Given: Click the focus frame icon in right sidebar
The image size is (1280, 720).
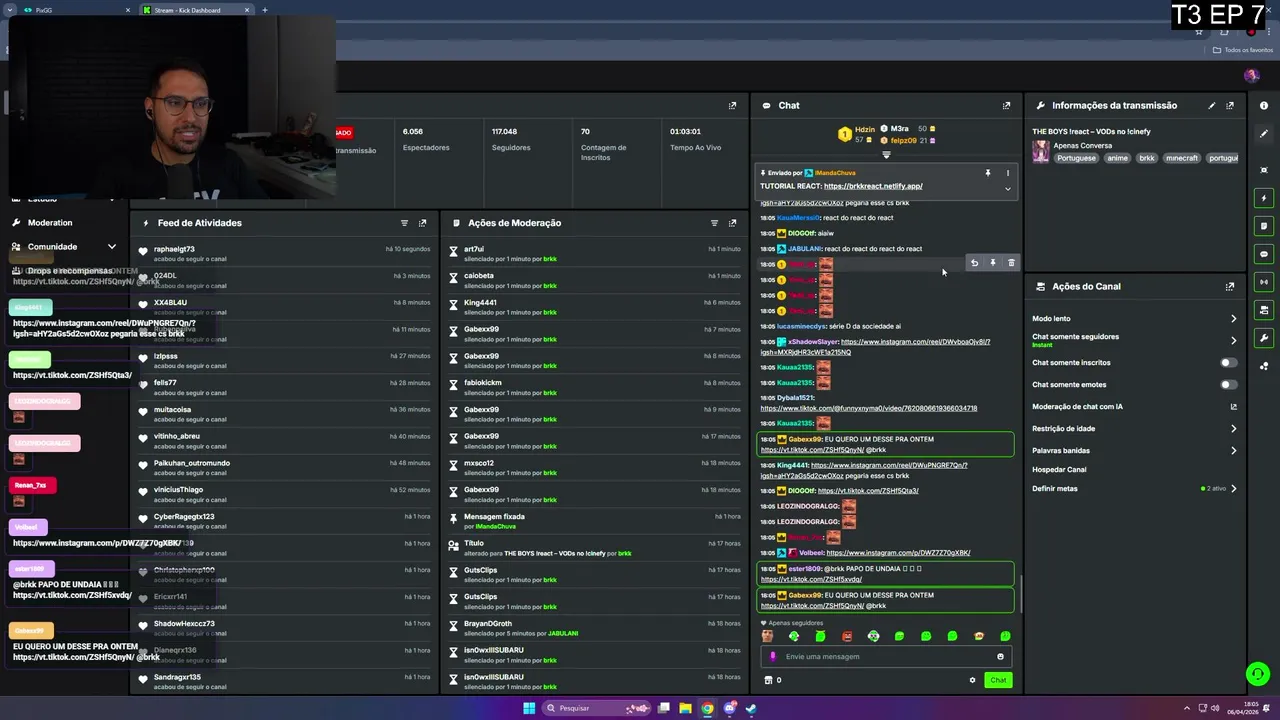Looking at the screenshot, I should coord(1264,170).
